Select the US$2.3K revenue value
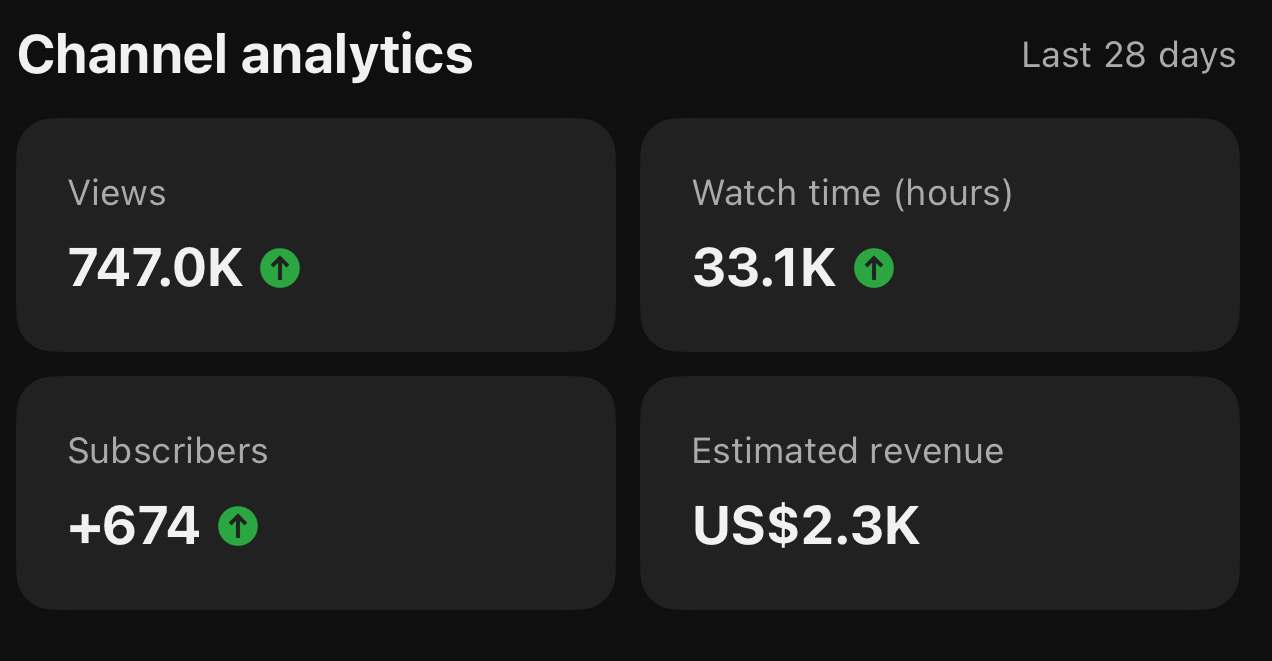 coord(805,526)
